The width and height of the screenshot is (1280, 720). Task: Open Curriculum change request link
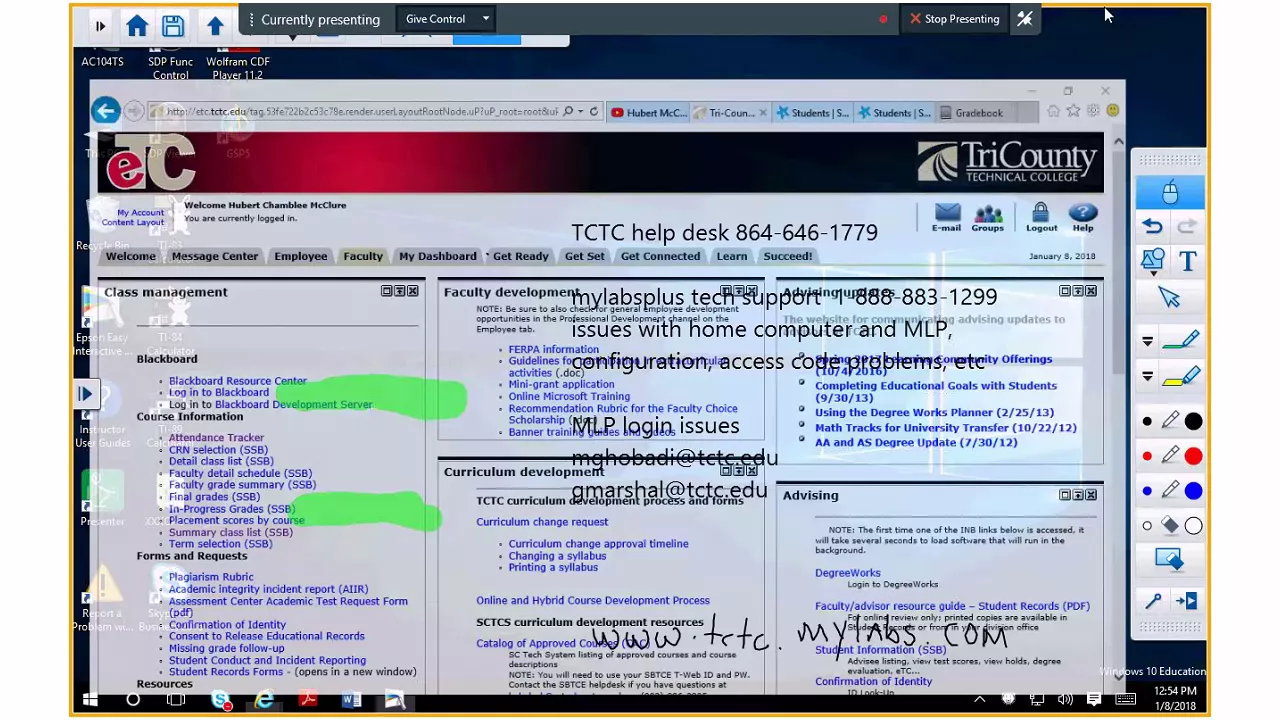pos(542,522)
